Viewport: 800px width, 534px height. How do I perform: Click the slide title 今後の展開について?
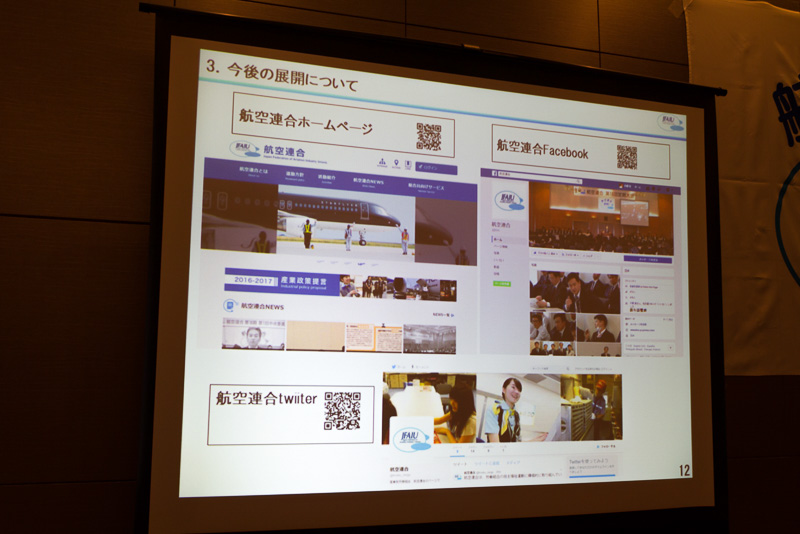coord(292,78)
